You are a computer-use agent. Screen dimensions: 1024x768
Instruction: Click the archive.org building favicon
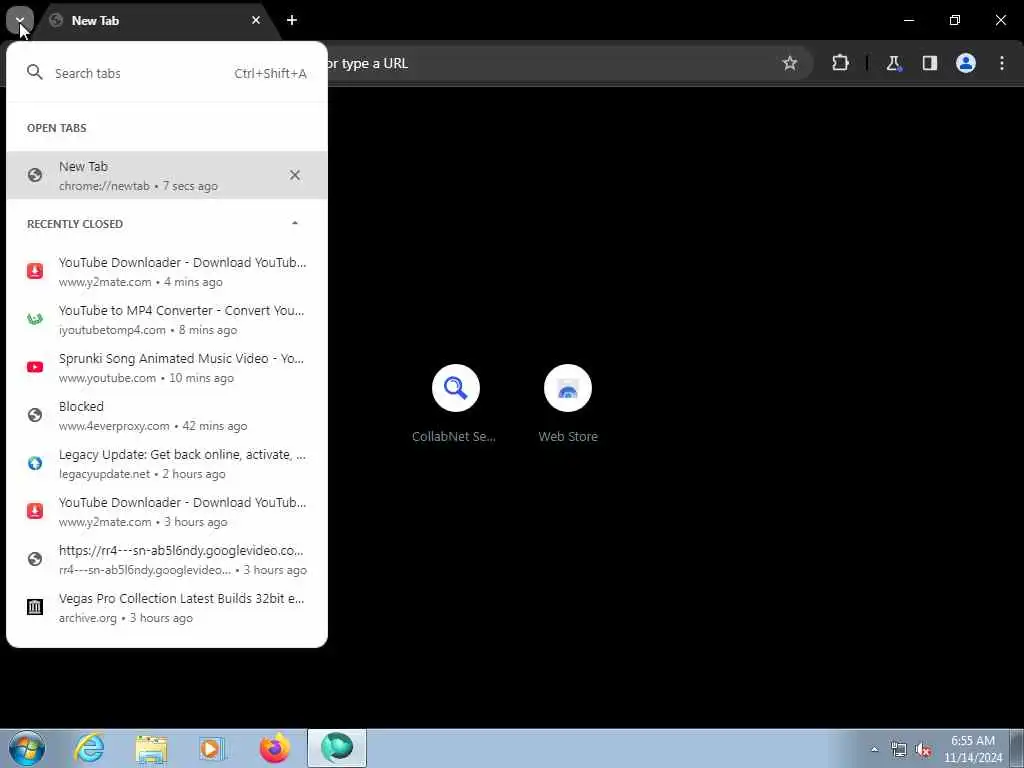pyautogui.click(x=35, y=607)
